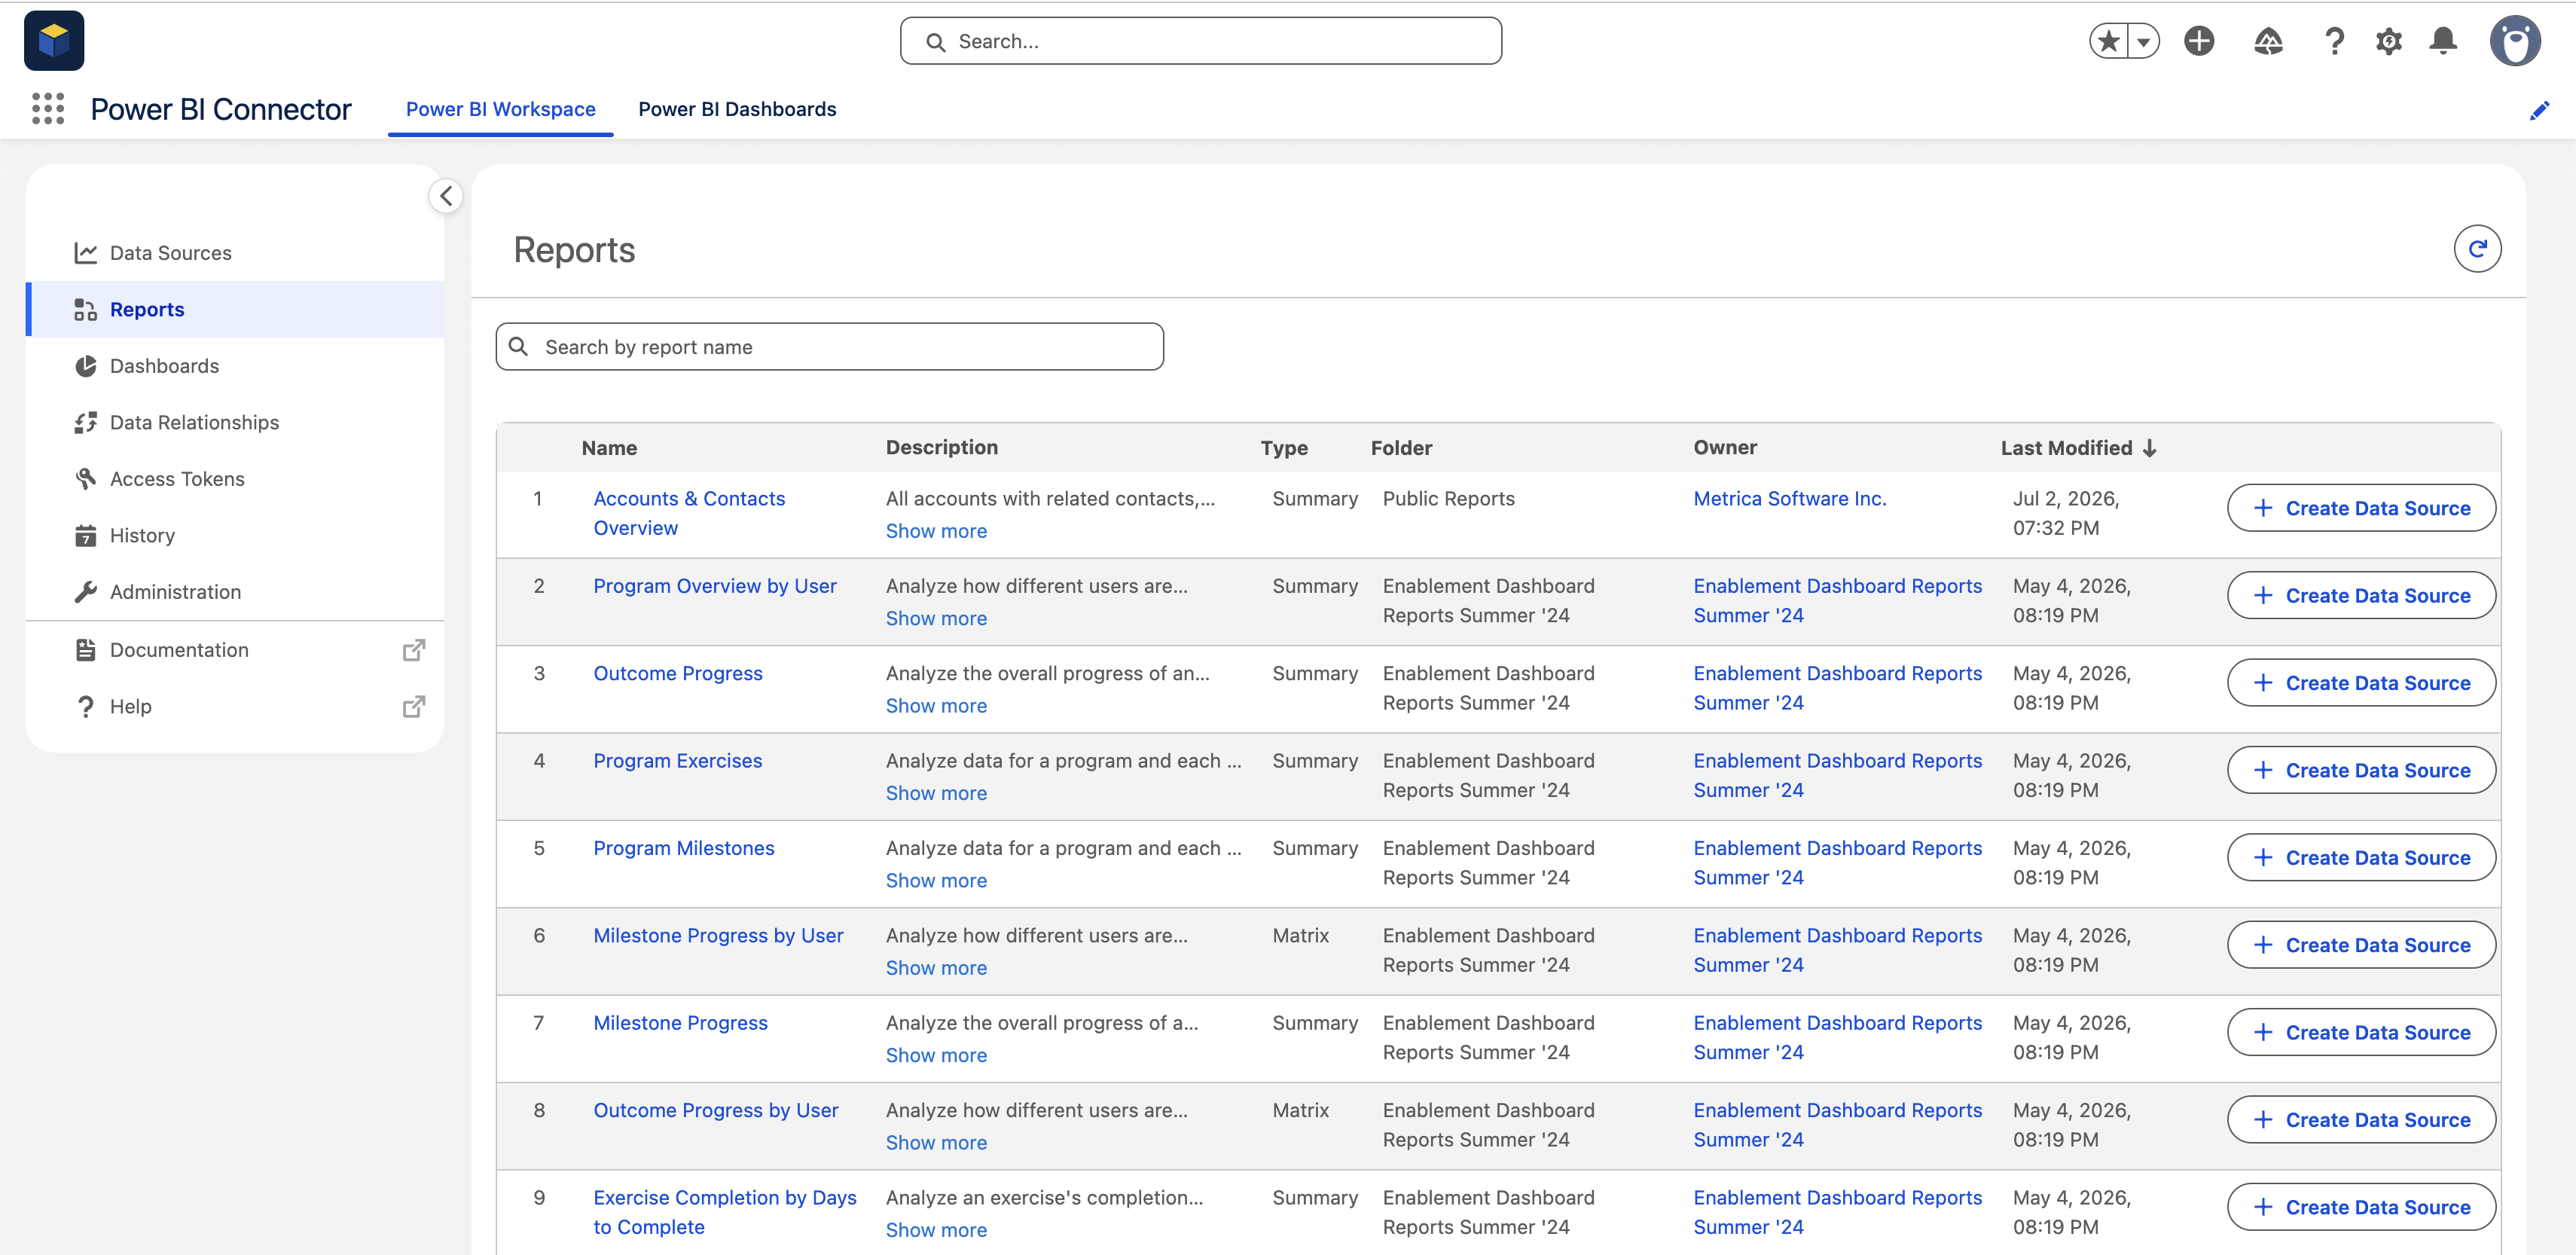
Task: Click the external link icon beside Help
Action: pyautogui.click(x=414, y=707)
